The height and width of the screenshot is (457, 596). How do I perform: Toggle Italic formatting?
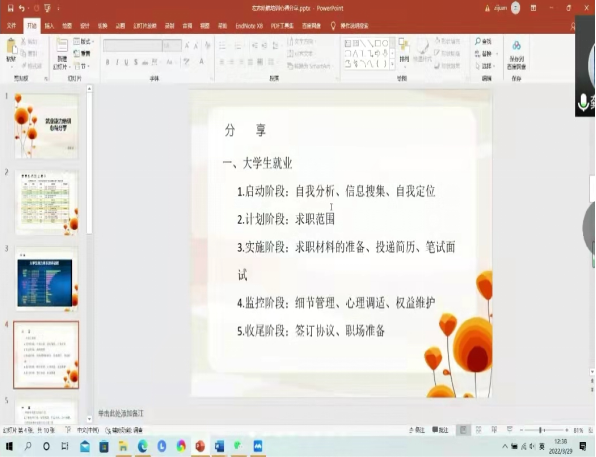point(117,62)
